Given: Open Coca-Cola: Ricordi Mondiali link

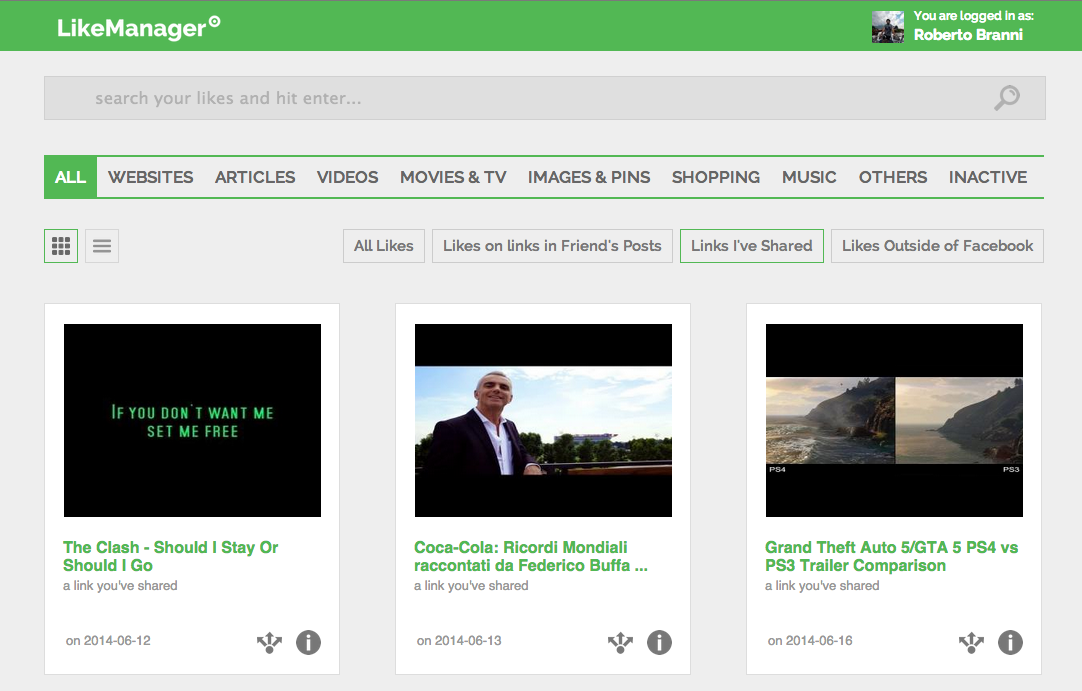Looking at the screenshot, I should [531, 556].
